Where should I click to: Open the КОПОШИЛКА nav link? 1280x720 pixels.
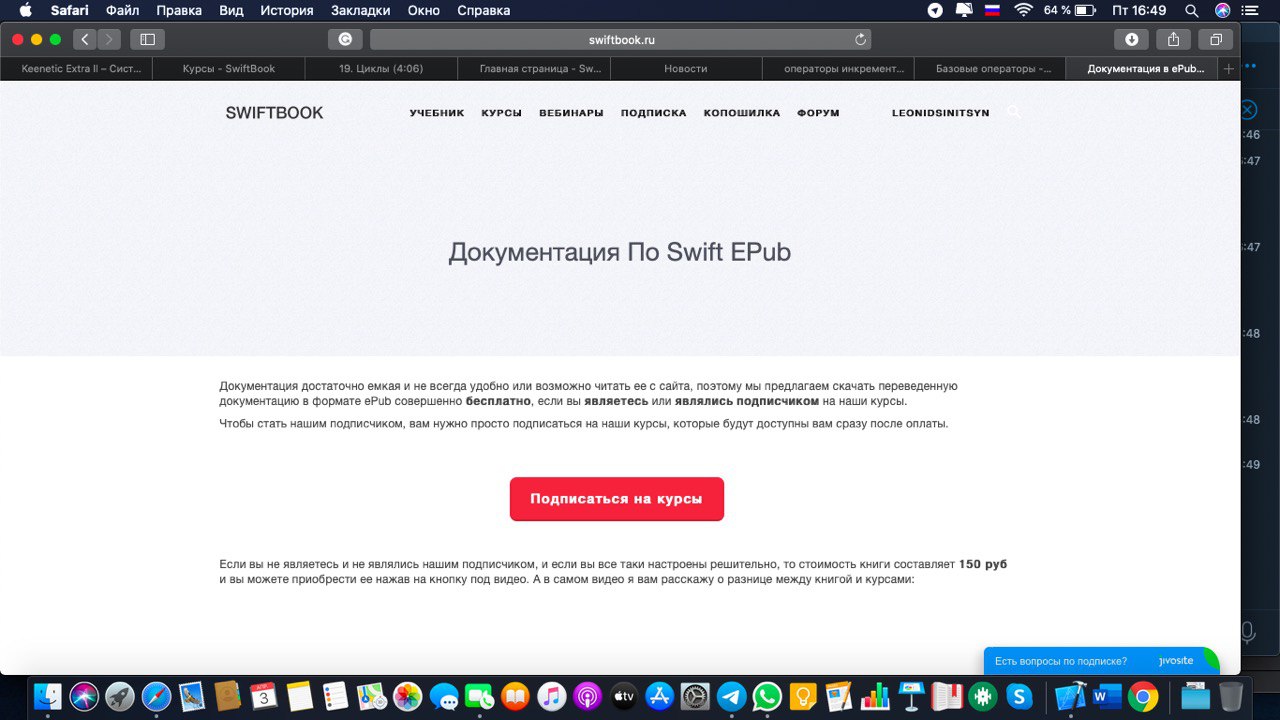pyautogui.click(x=741, y=113)
